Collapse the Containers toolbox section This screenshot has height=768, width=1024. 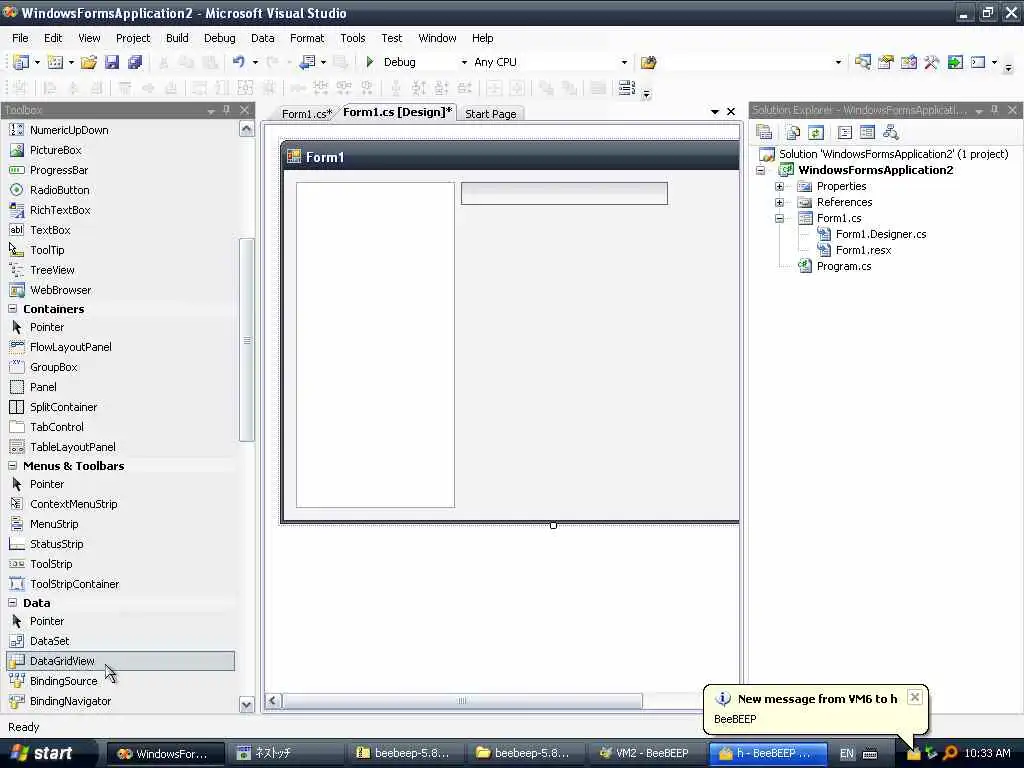(x=12, y=308)
